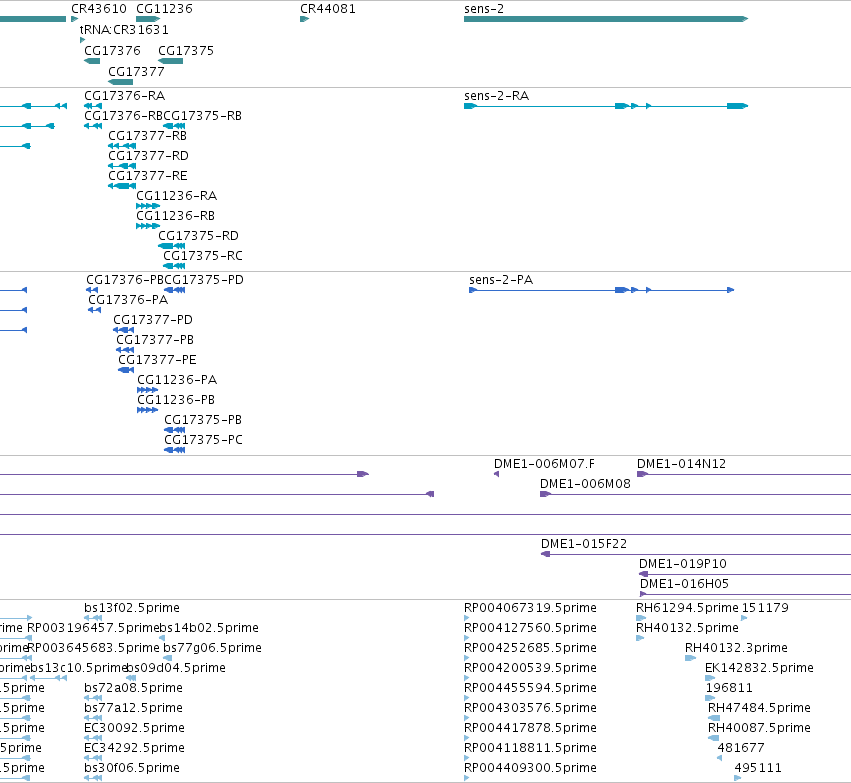Open EST RH61294.5prime label
The width and height of the screenshot is (851, 783).
(x=687, y=608)
